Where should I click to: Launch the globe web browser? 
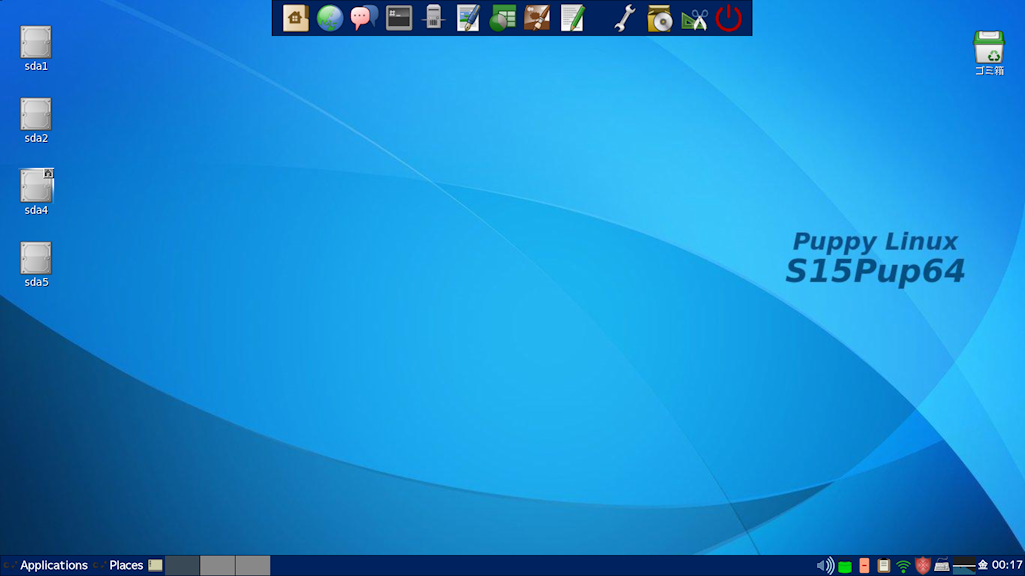(330, 18)
